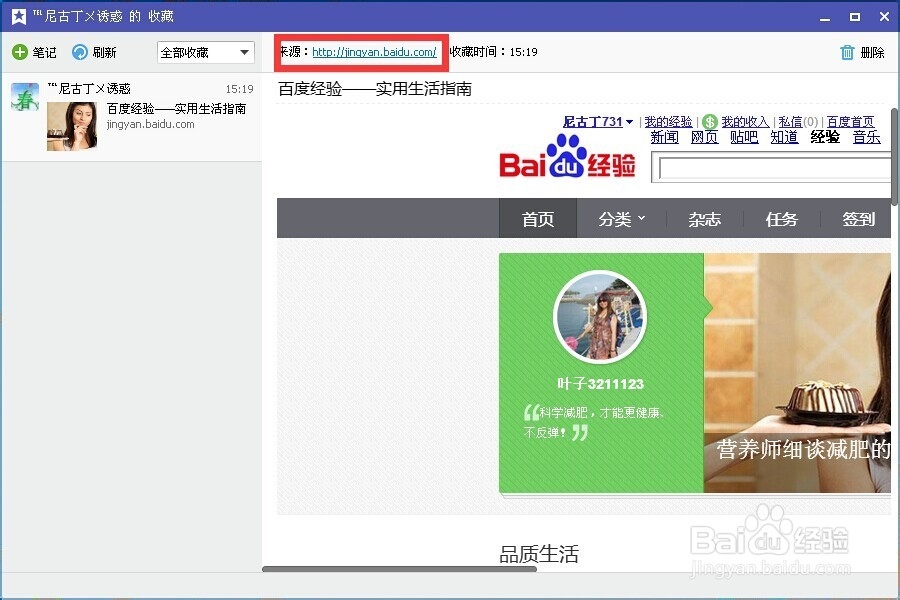Open the source link jingyan.baidu.com

click(x=374, y=52)
